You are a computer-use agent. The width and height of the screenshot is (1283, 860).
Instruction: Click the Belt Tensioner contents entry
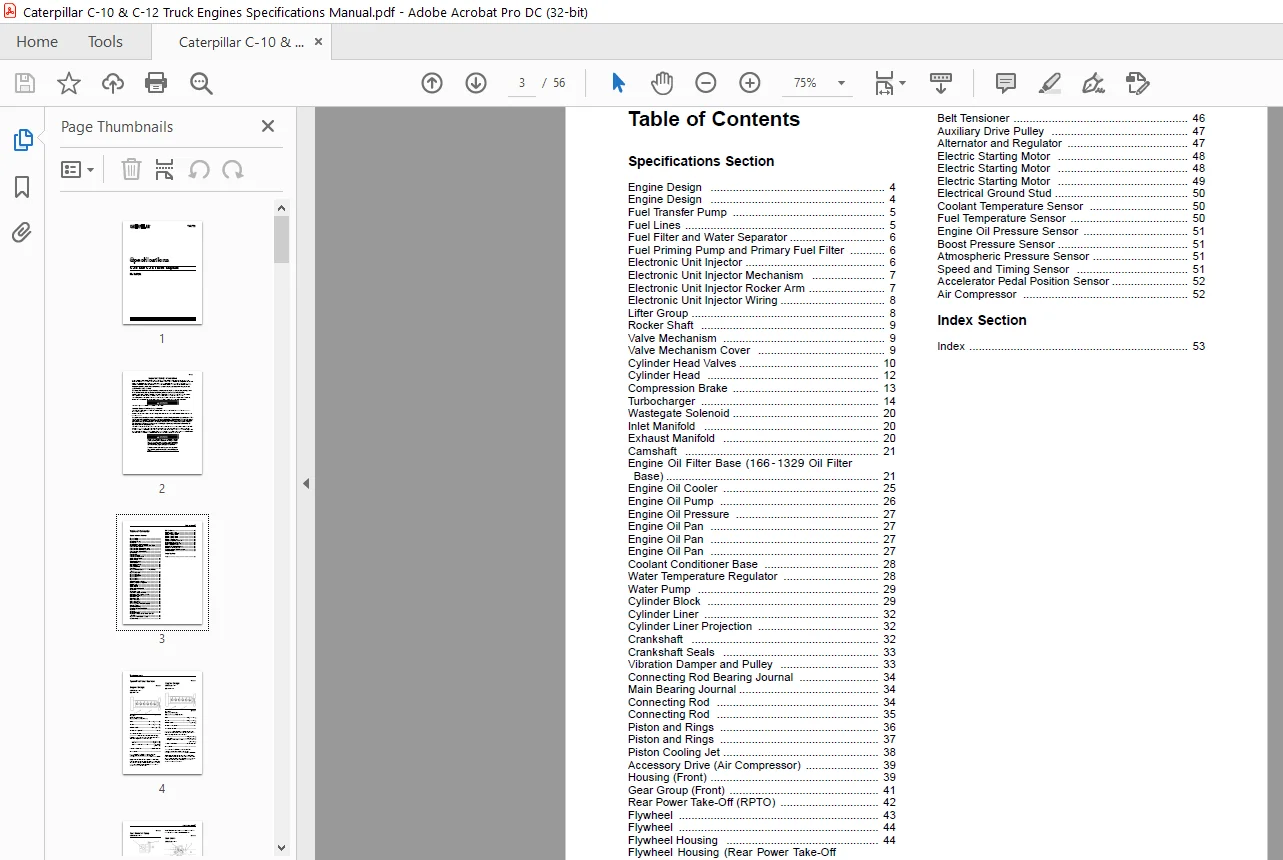[x=1071, y=119]
